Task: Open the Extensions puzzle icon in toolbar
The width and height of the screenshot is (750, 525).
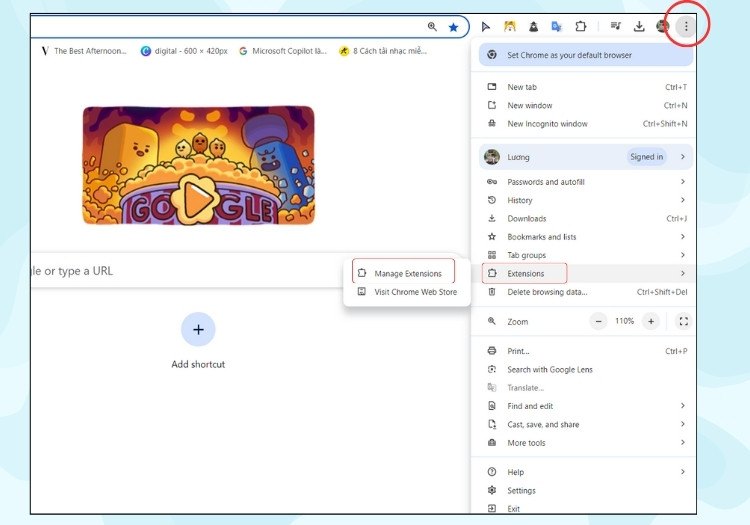Action: point(580,26)
